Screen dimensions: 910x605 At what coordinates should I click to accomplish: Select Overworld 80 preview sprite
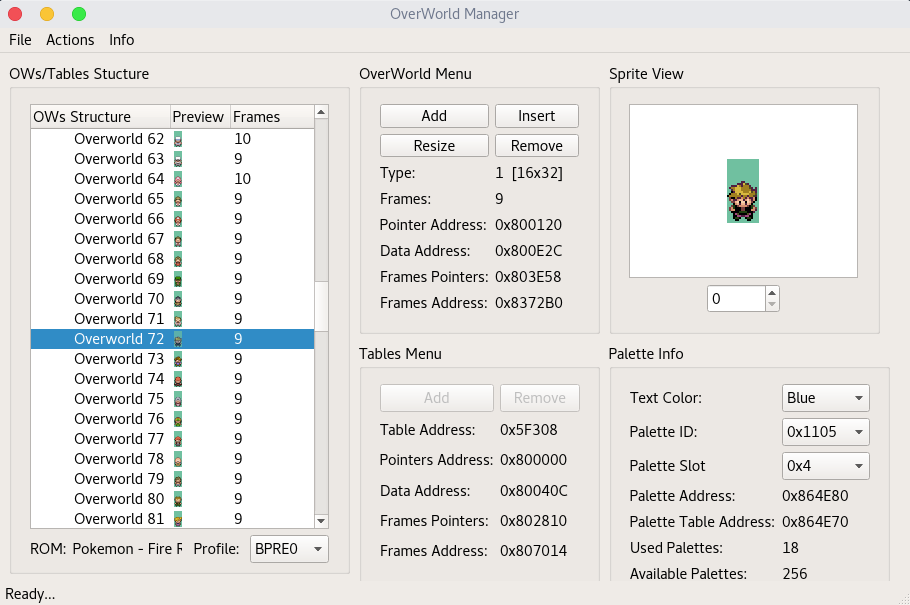[x=178, y=499]
